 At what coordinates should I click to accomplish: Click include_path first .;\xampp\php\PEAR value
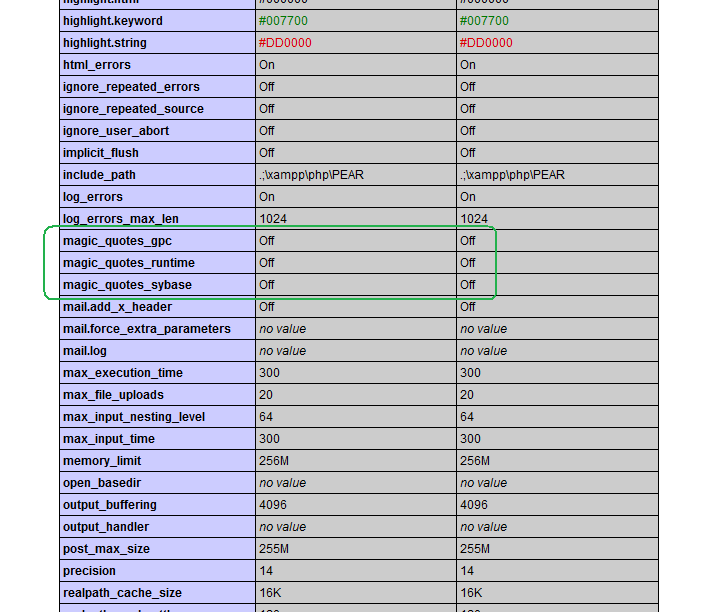coord(312,175)
